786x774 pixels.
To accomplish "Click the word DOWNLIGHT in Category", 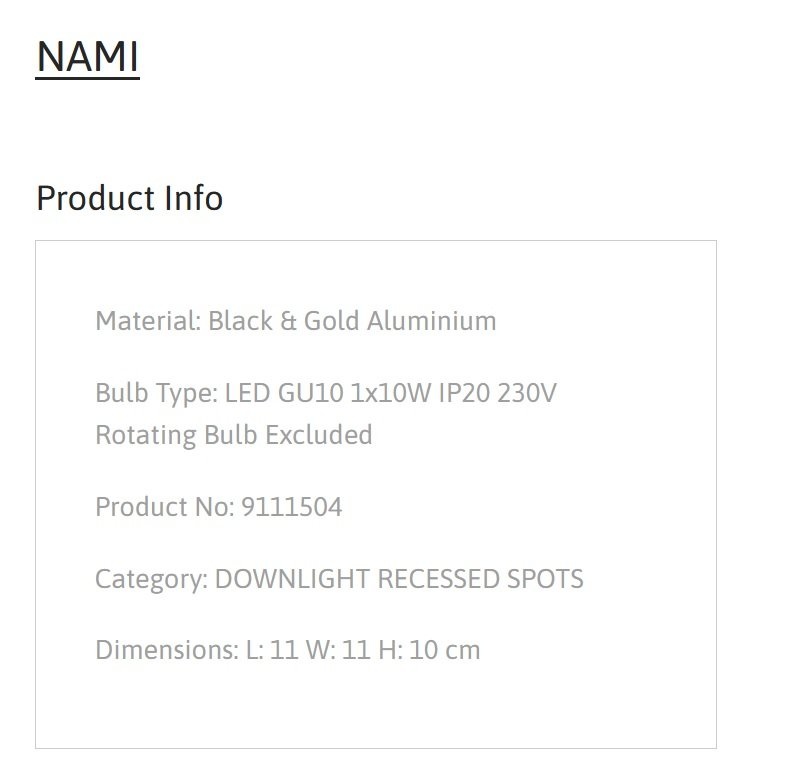I will tap(292, 578).
